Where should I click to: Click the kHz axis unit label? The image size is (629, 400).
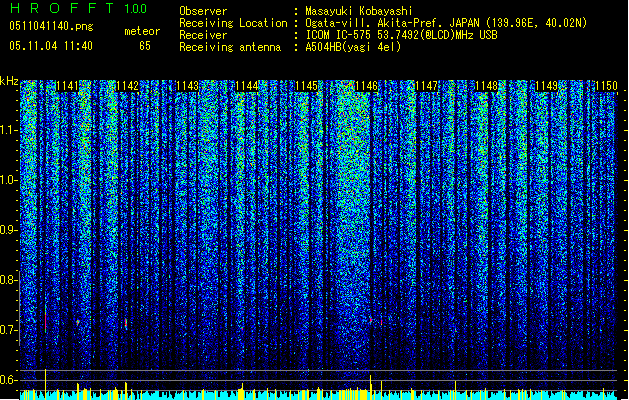[9, 81]
